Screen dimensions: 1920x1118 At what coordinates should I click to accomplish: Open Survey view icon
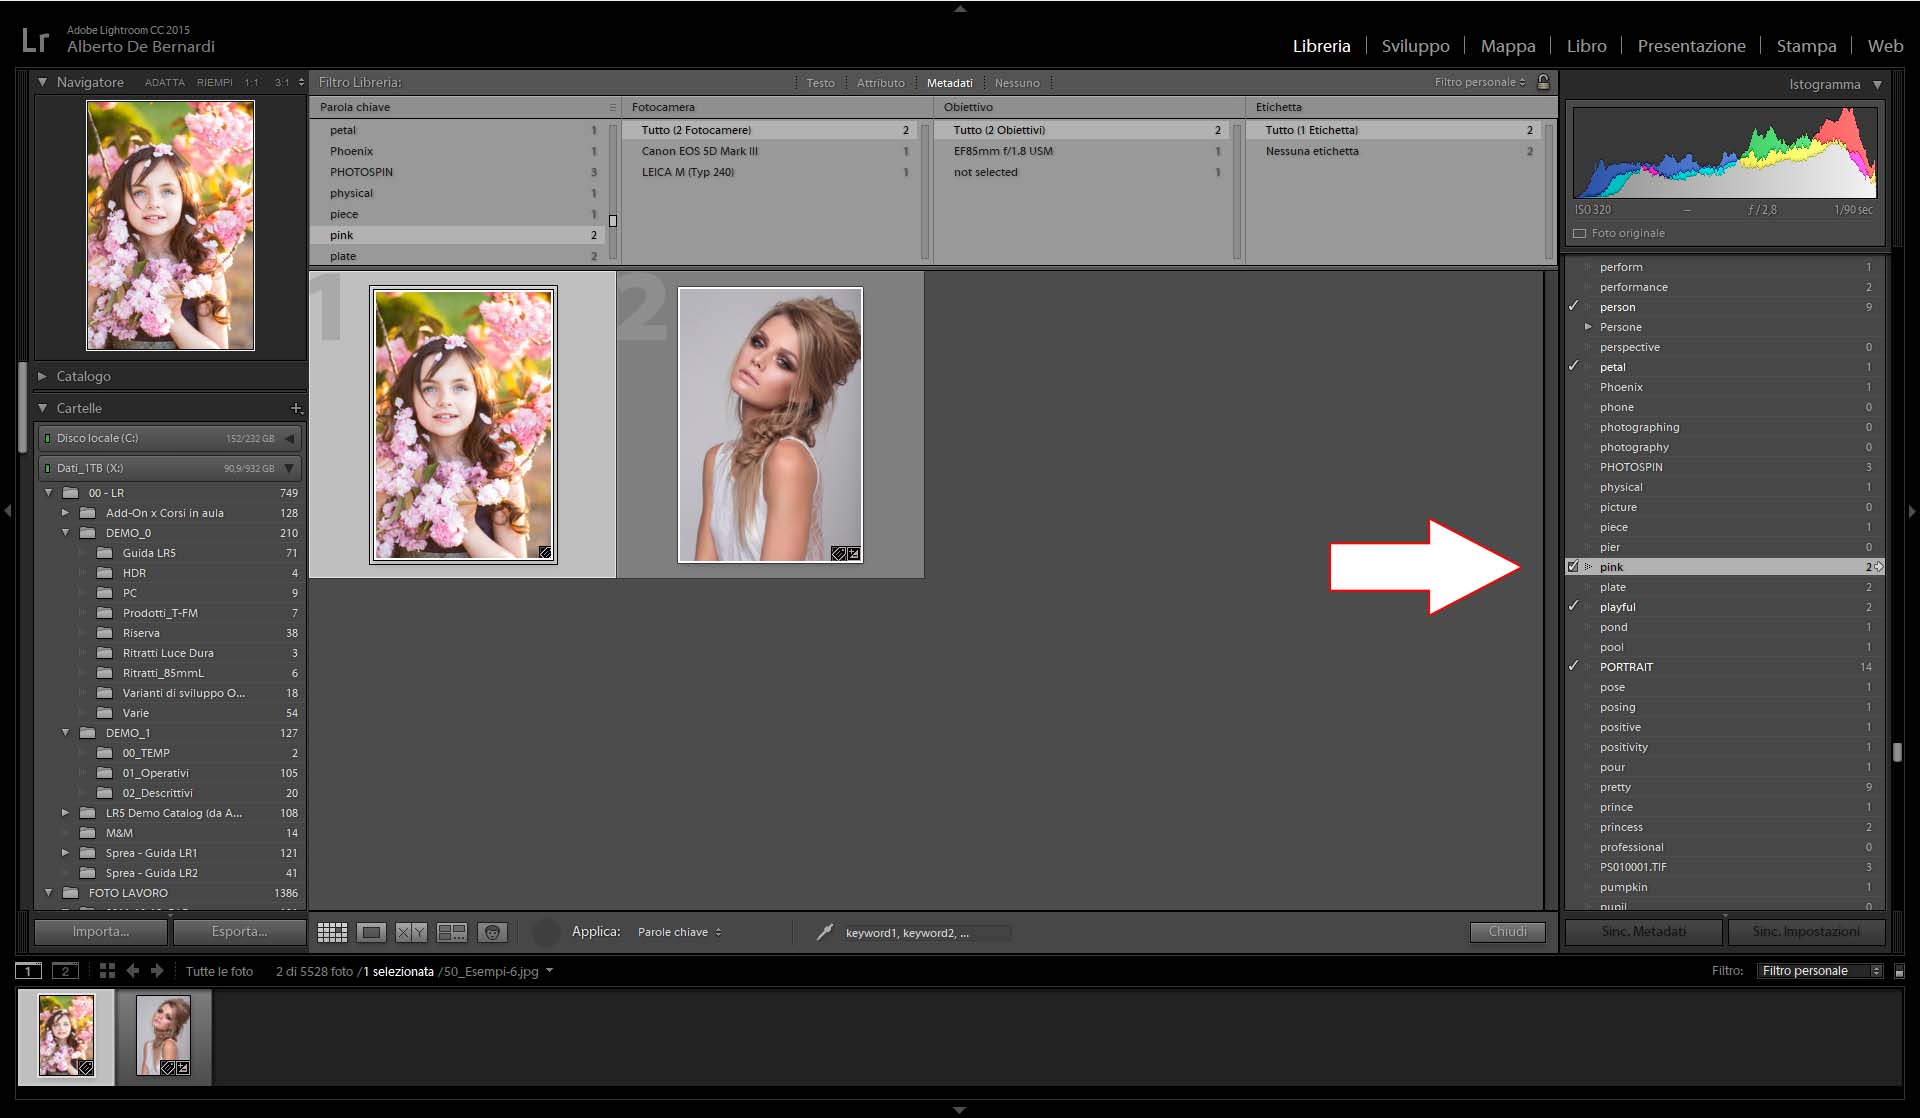(452, 932)
